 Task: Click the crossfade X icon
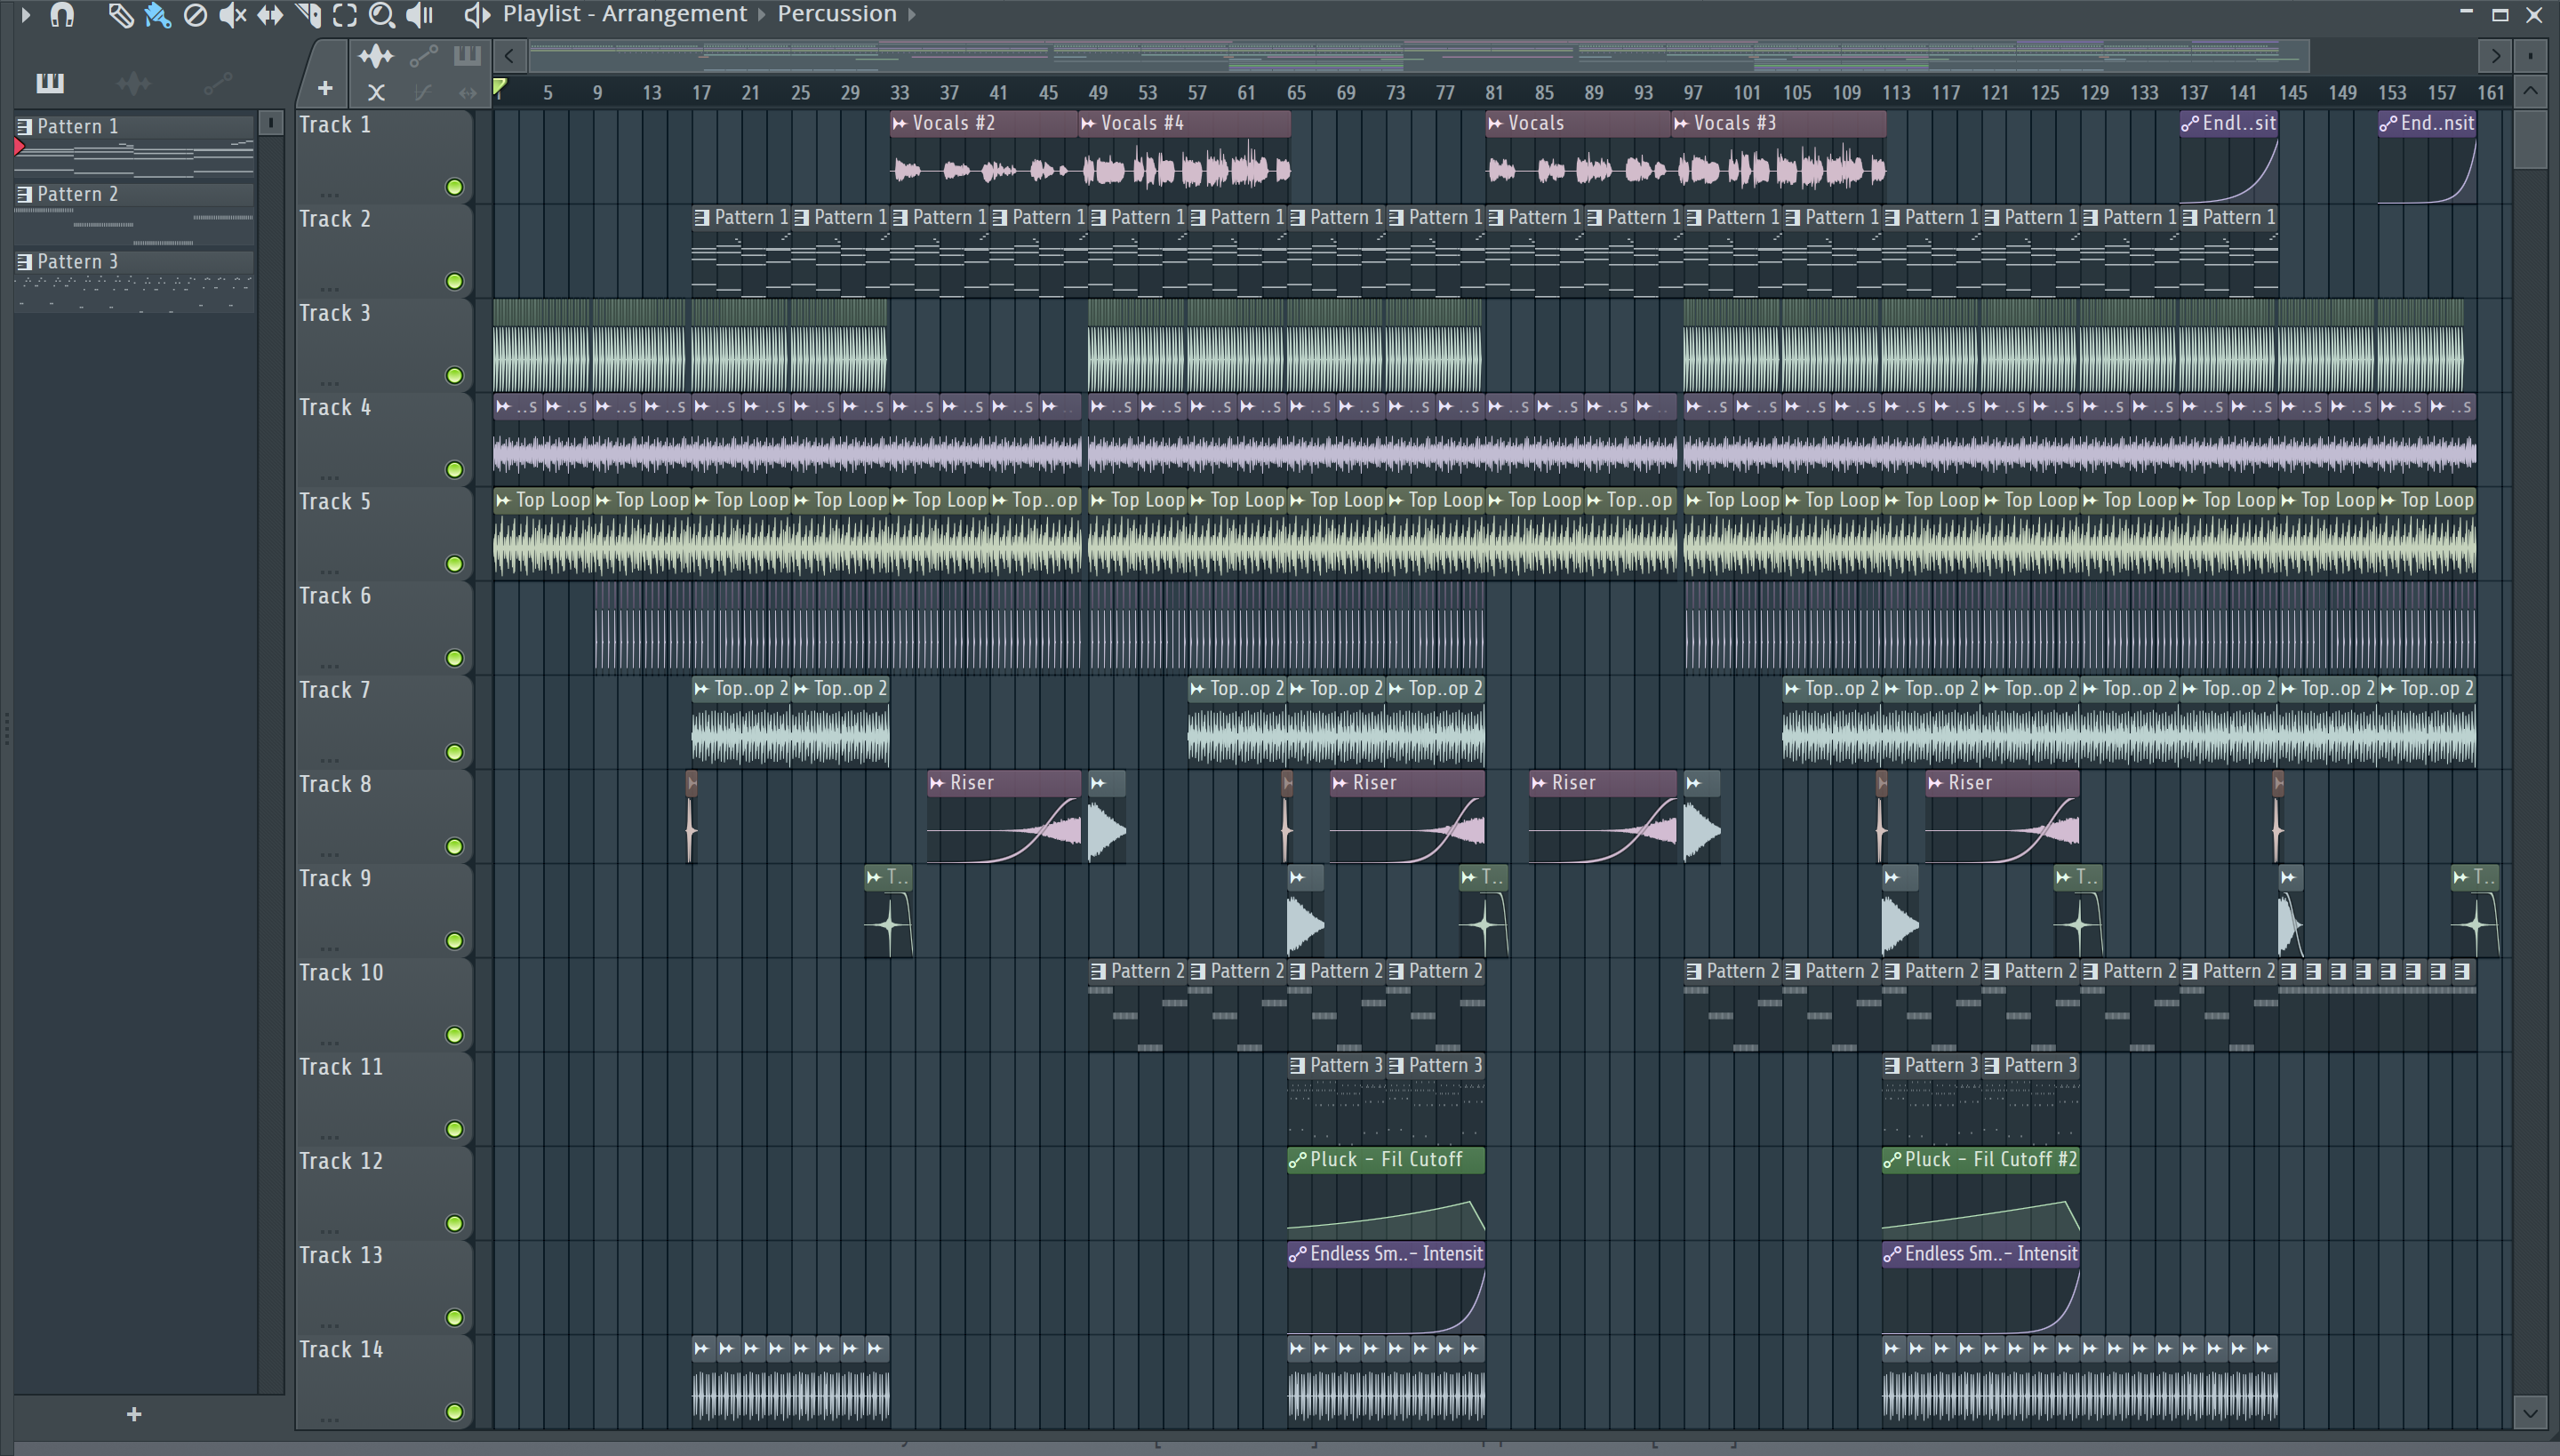(376, 93)
